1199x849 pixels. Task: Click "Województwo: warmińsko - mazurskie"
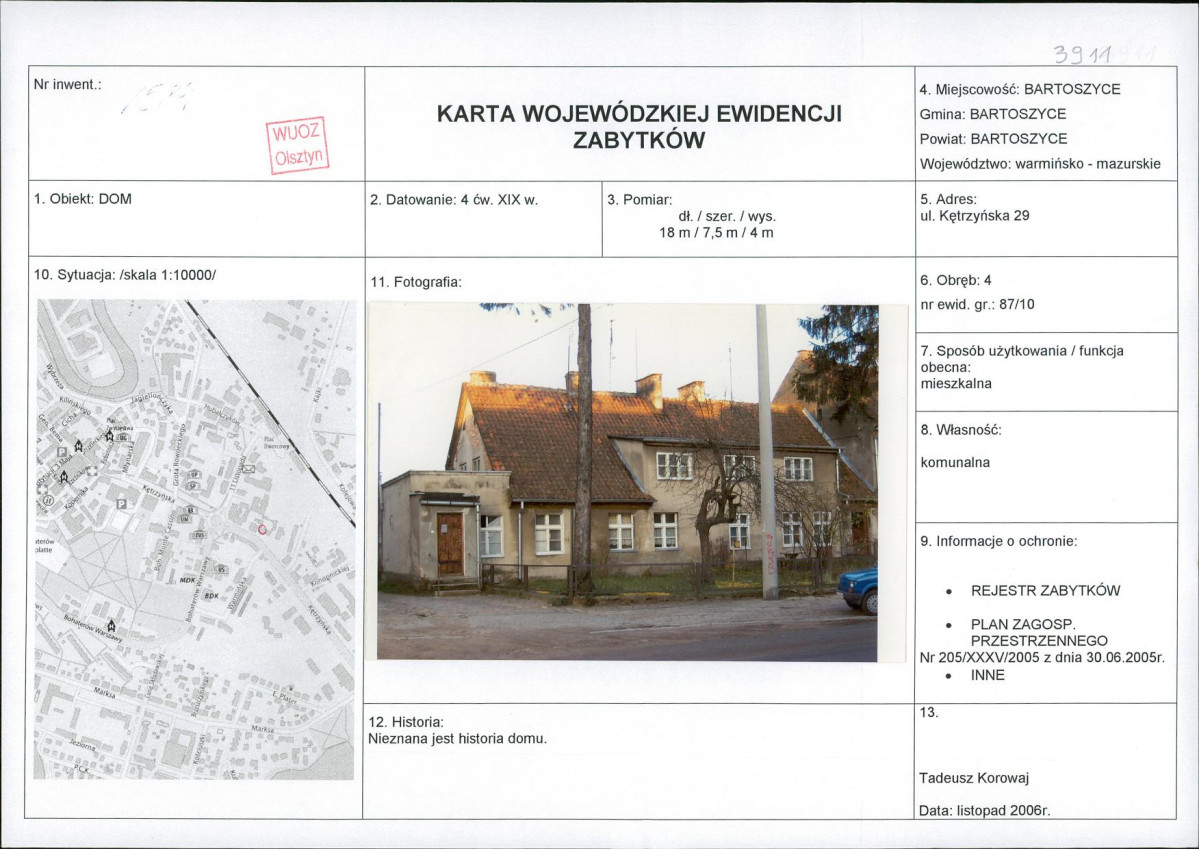(1040, 164)
